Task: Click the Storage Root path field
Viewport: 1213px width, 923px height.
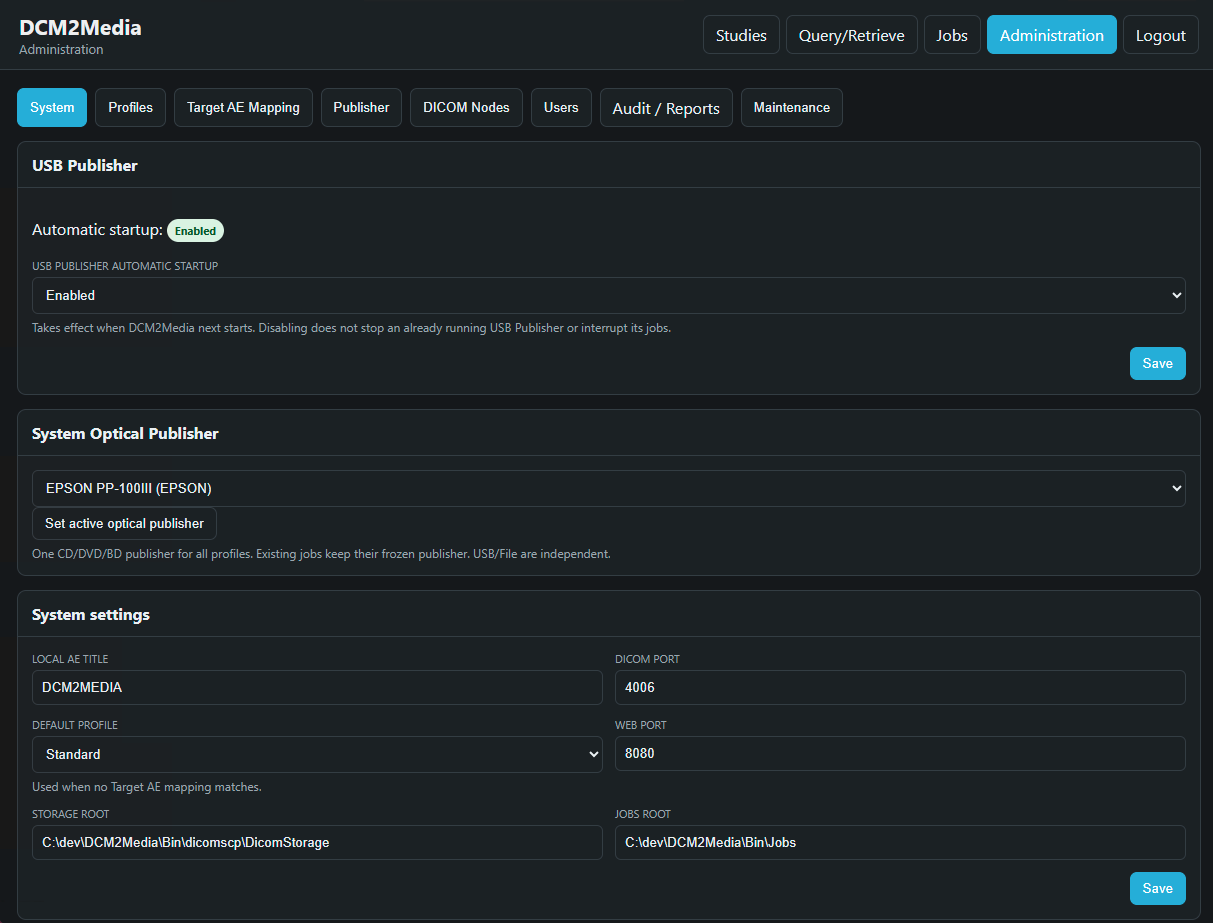Action: (x=317, y=842)
